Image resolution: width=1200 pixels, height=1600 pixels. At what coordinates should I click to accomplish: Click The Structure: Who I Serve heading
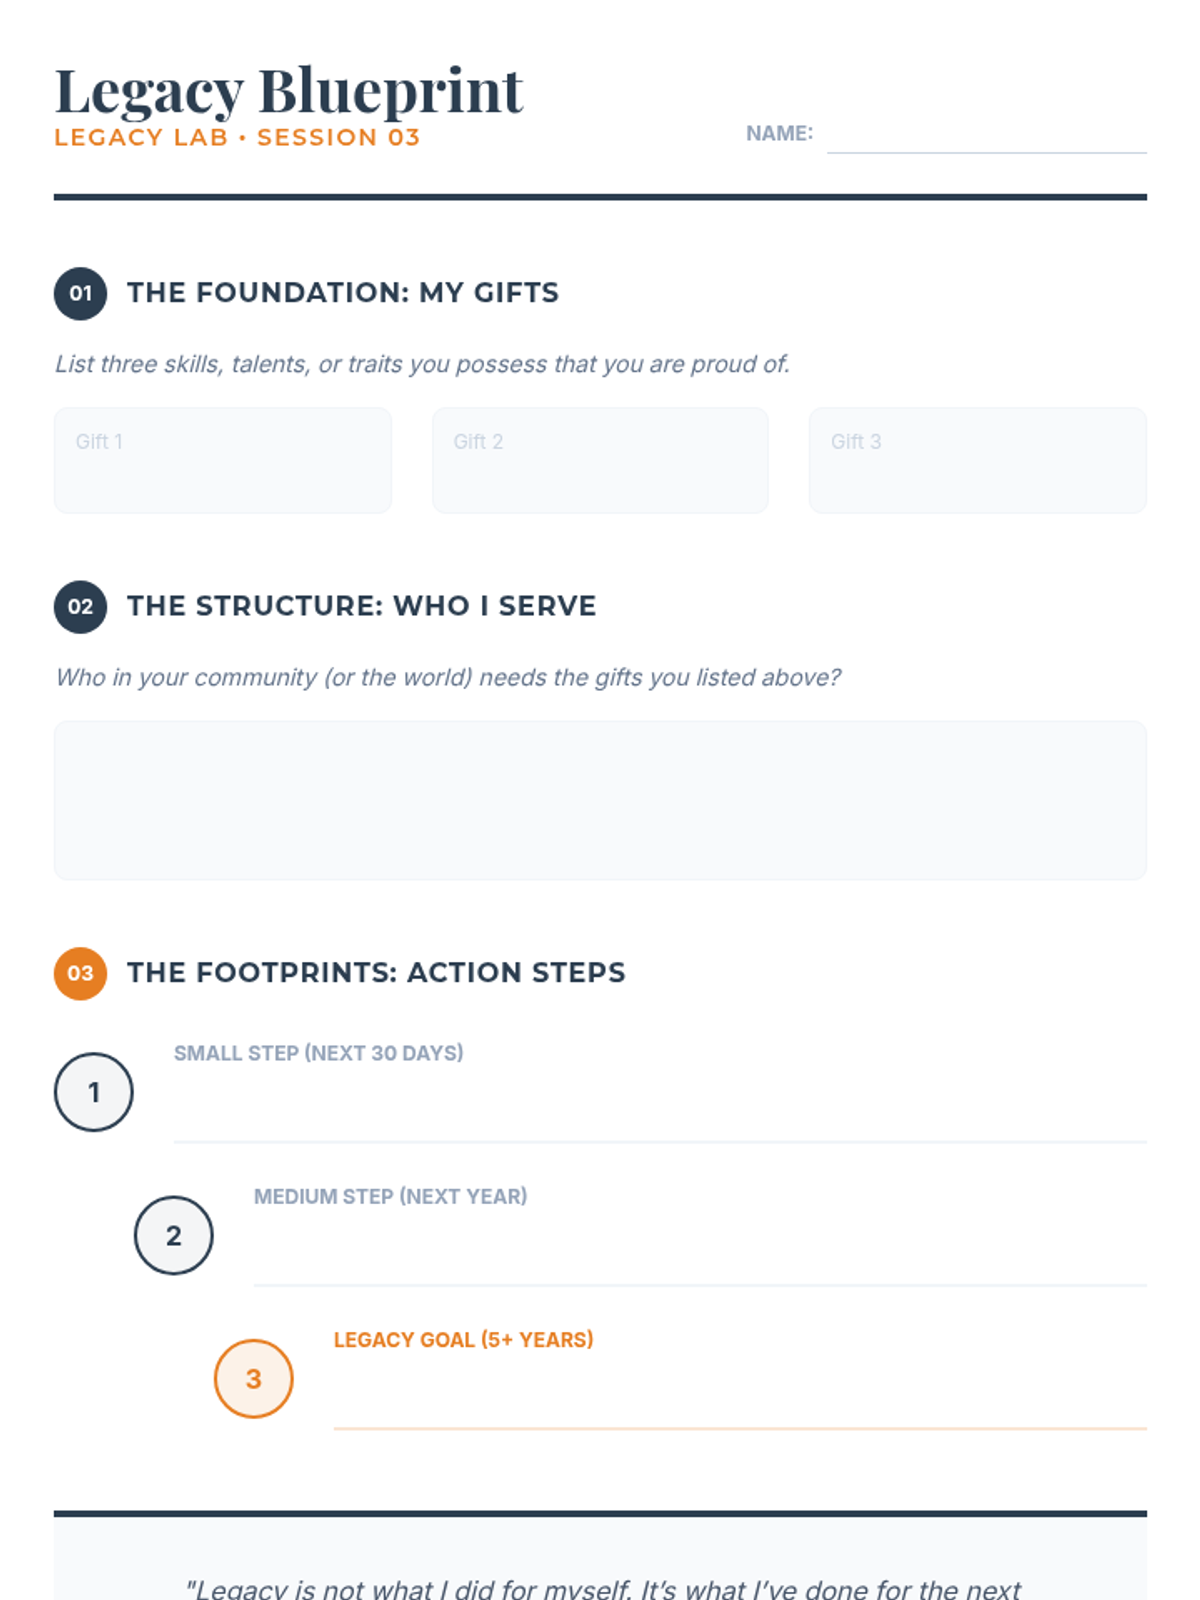[361, 606]
